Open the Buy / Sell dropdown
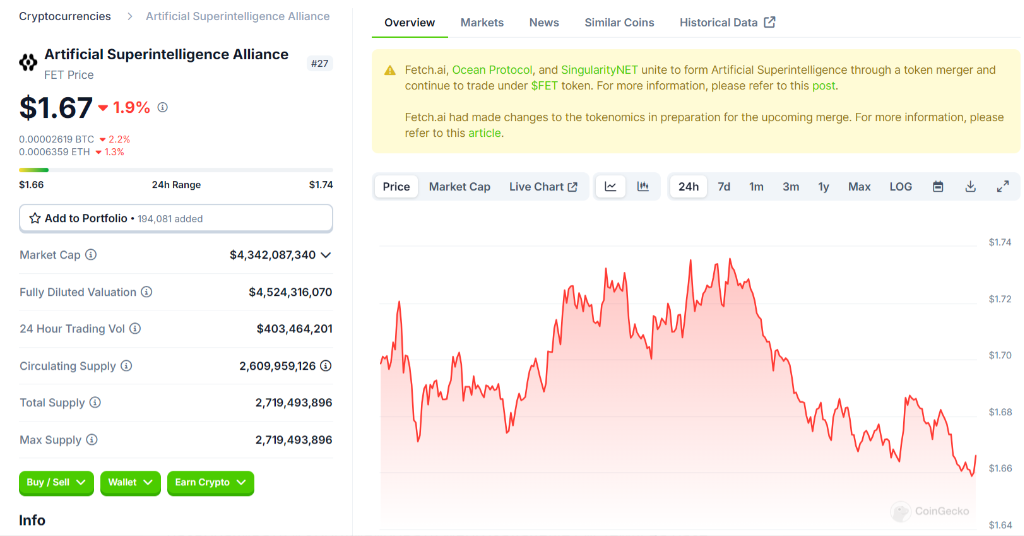The height and width of the screenshot is (536, 1024). (x=56, y=482)
